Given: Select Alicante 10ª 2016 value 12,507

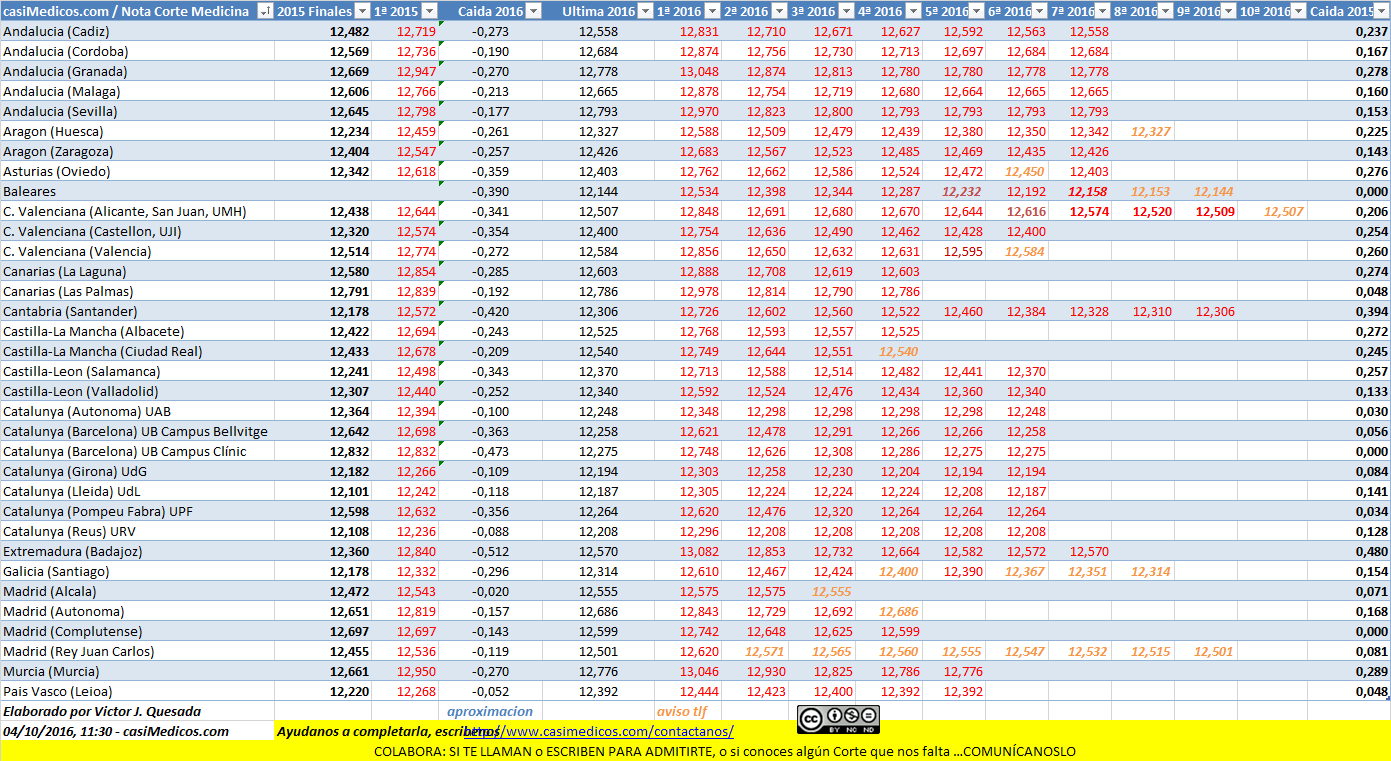Looking at the screenshot, I should click(1284, 211).
